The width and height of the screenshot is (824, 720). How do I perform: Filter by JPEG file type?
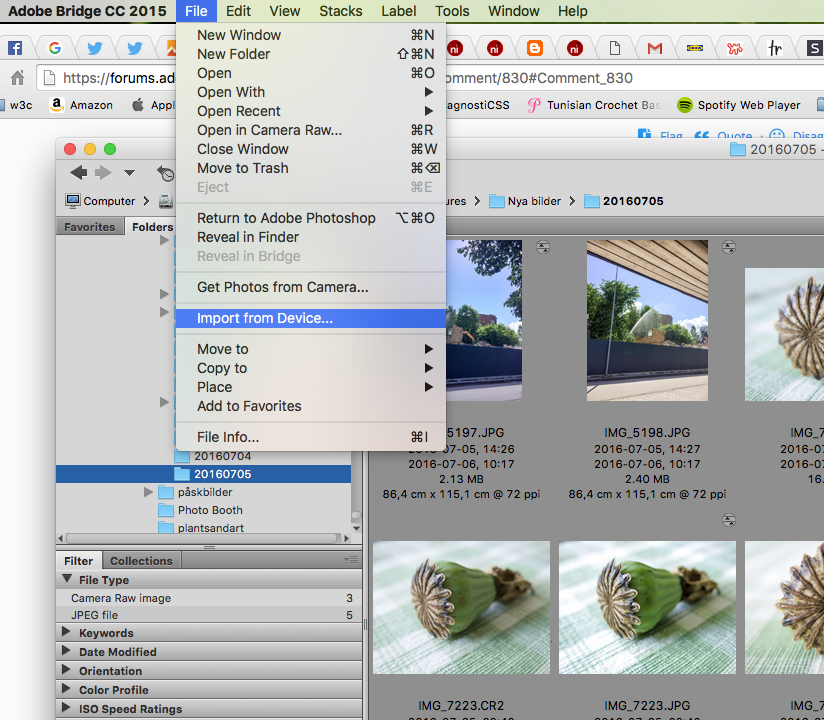[x=94, y=615]
